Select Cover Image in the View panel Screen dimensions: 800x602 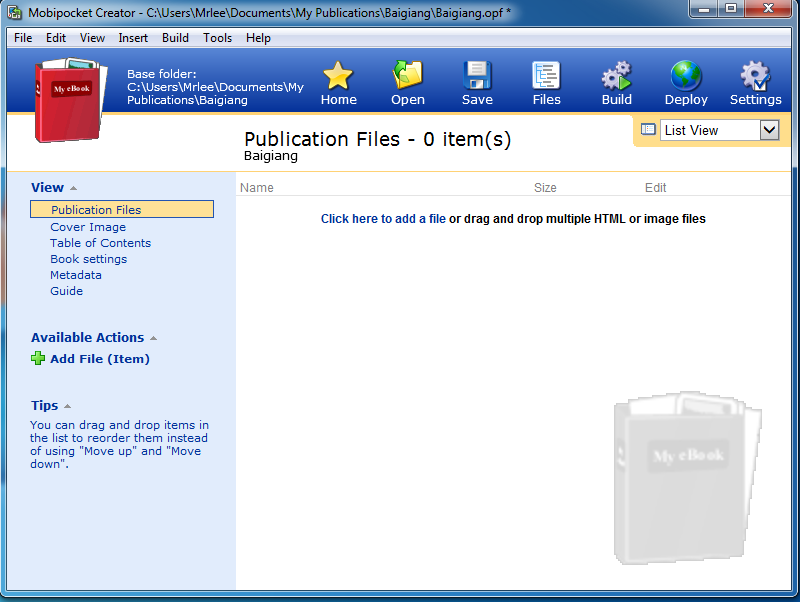pos(88,227)
